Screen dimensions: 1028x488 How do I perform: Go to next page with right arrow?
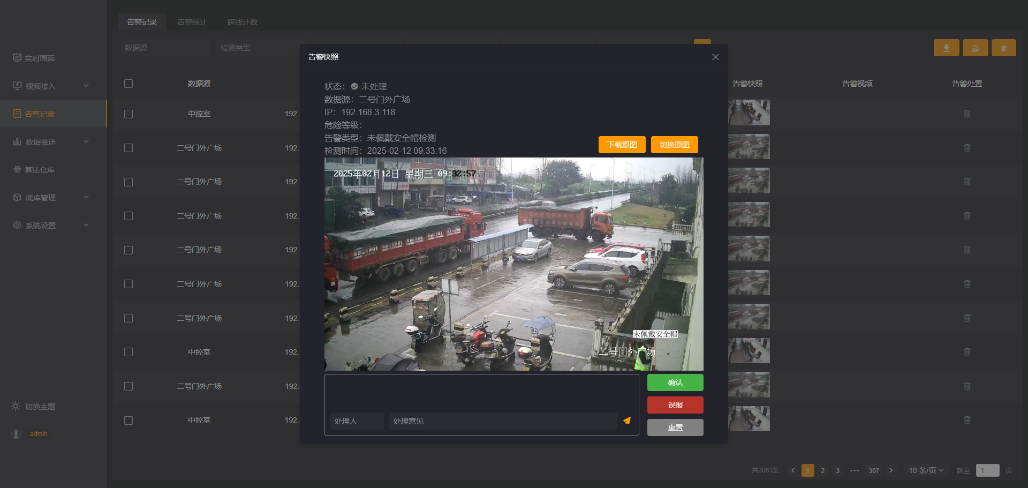[890, 470]
